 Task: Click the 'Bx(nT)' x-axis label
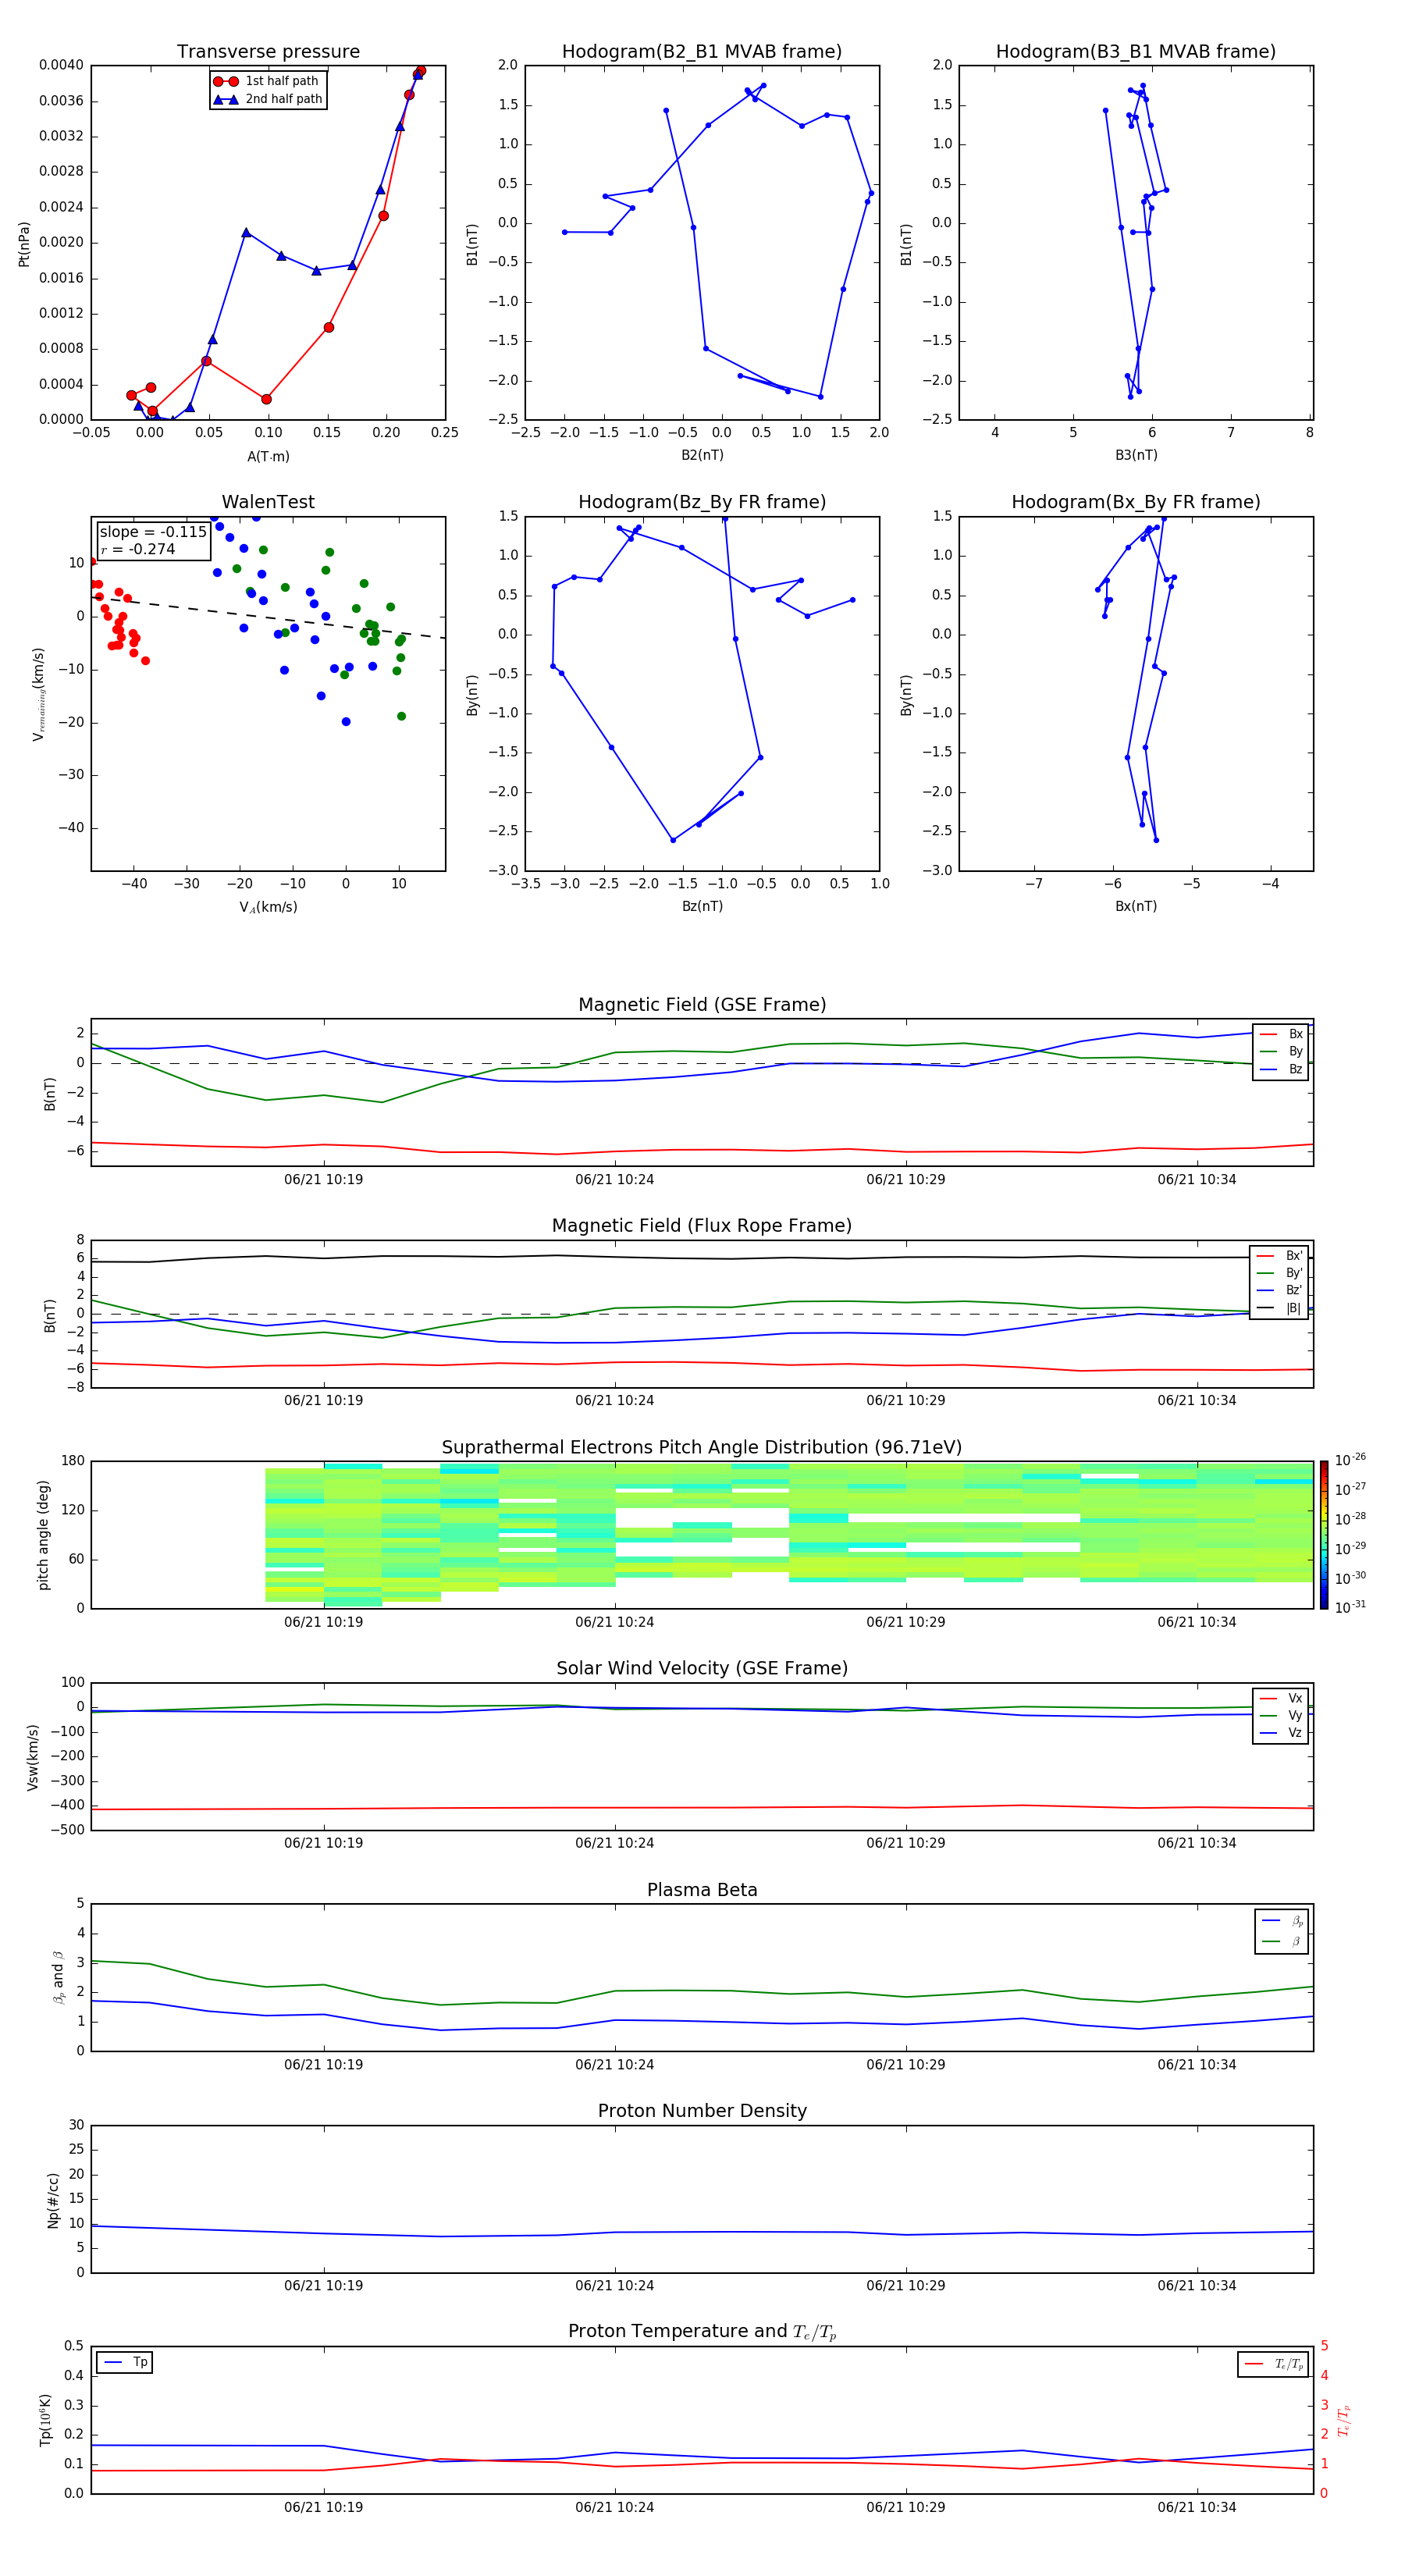[x=1136, y=906]
